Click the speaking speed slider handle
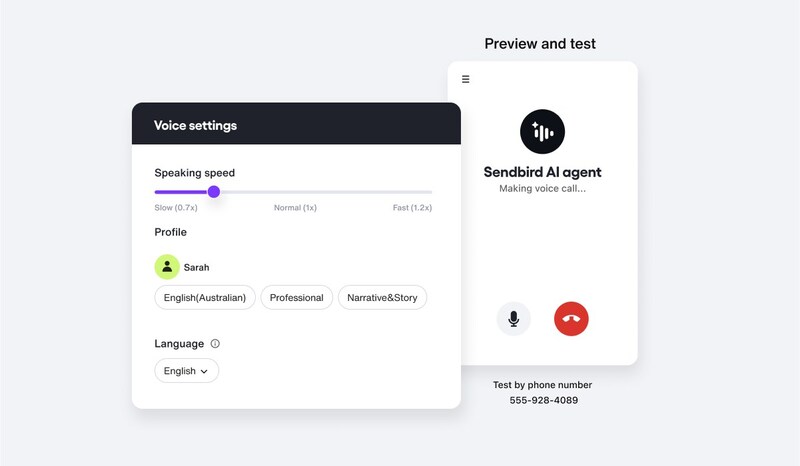The width and height of the screenshot is (800, 466). pyautogui.click(x=214, y=191)
